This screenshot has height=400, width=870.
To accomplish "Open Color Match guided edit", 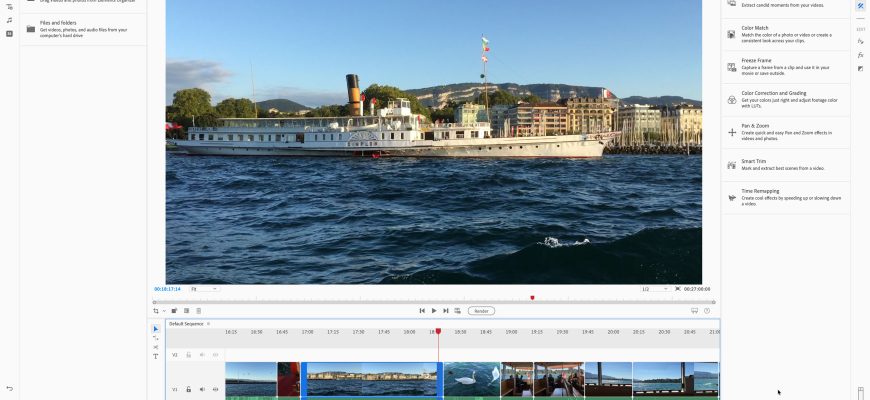I will click(x=786, y=34).
